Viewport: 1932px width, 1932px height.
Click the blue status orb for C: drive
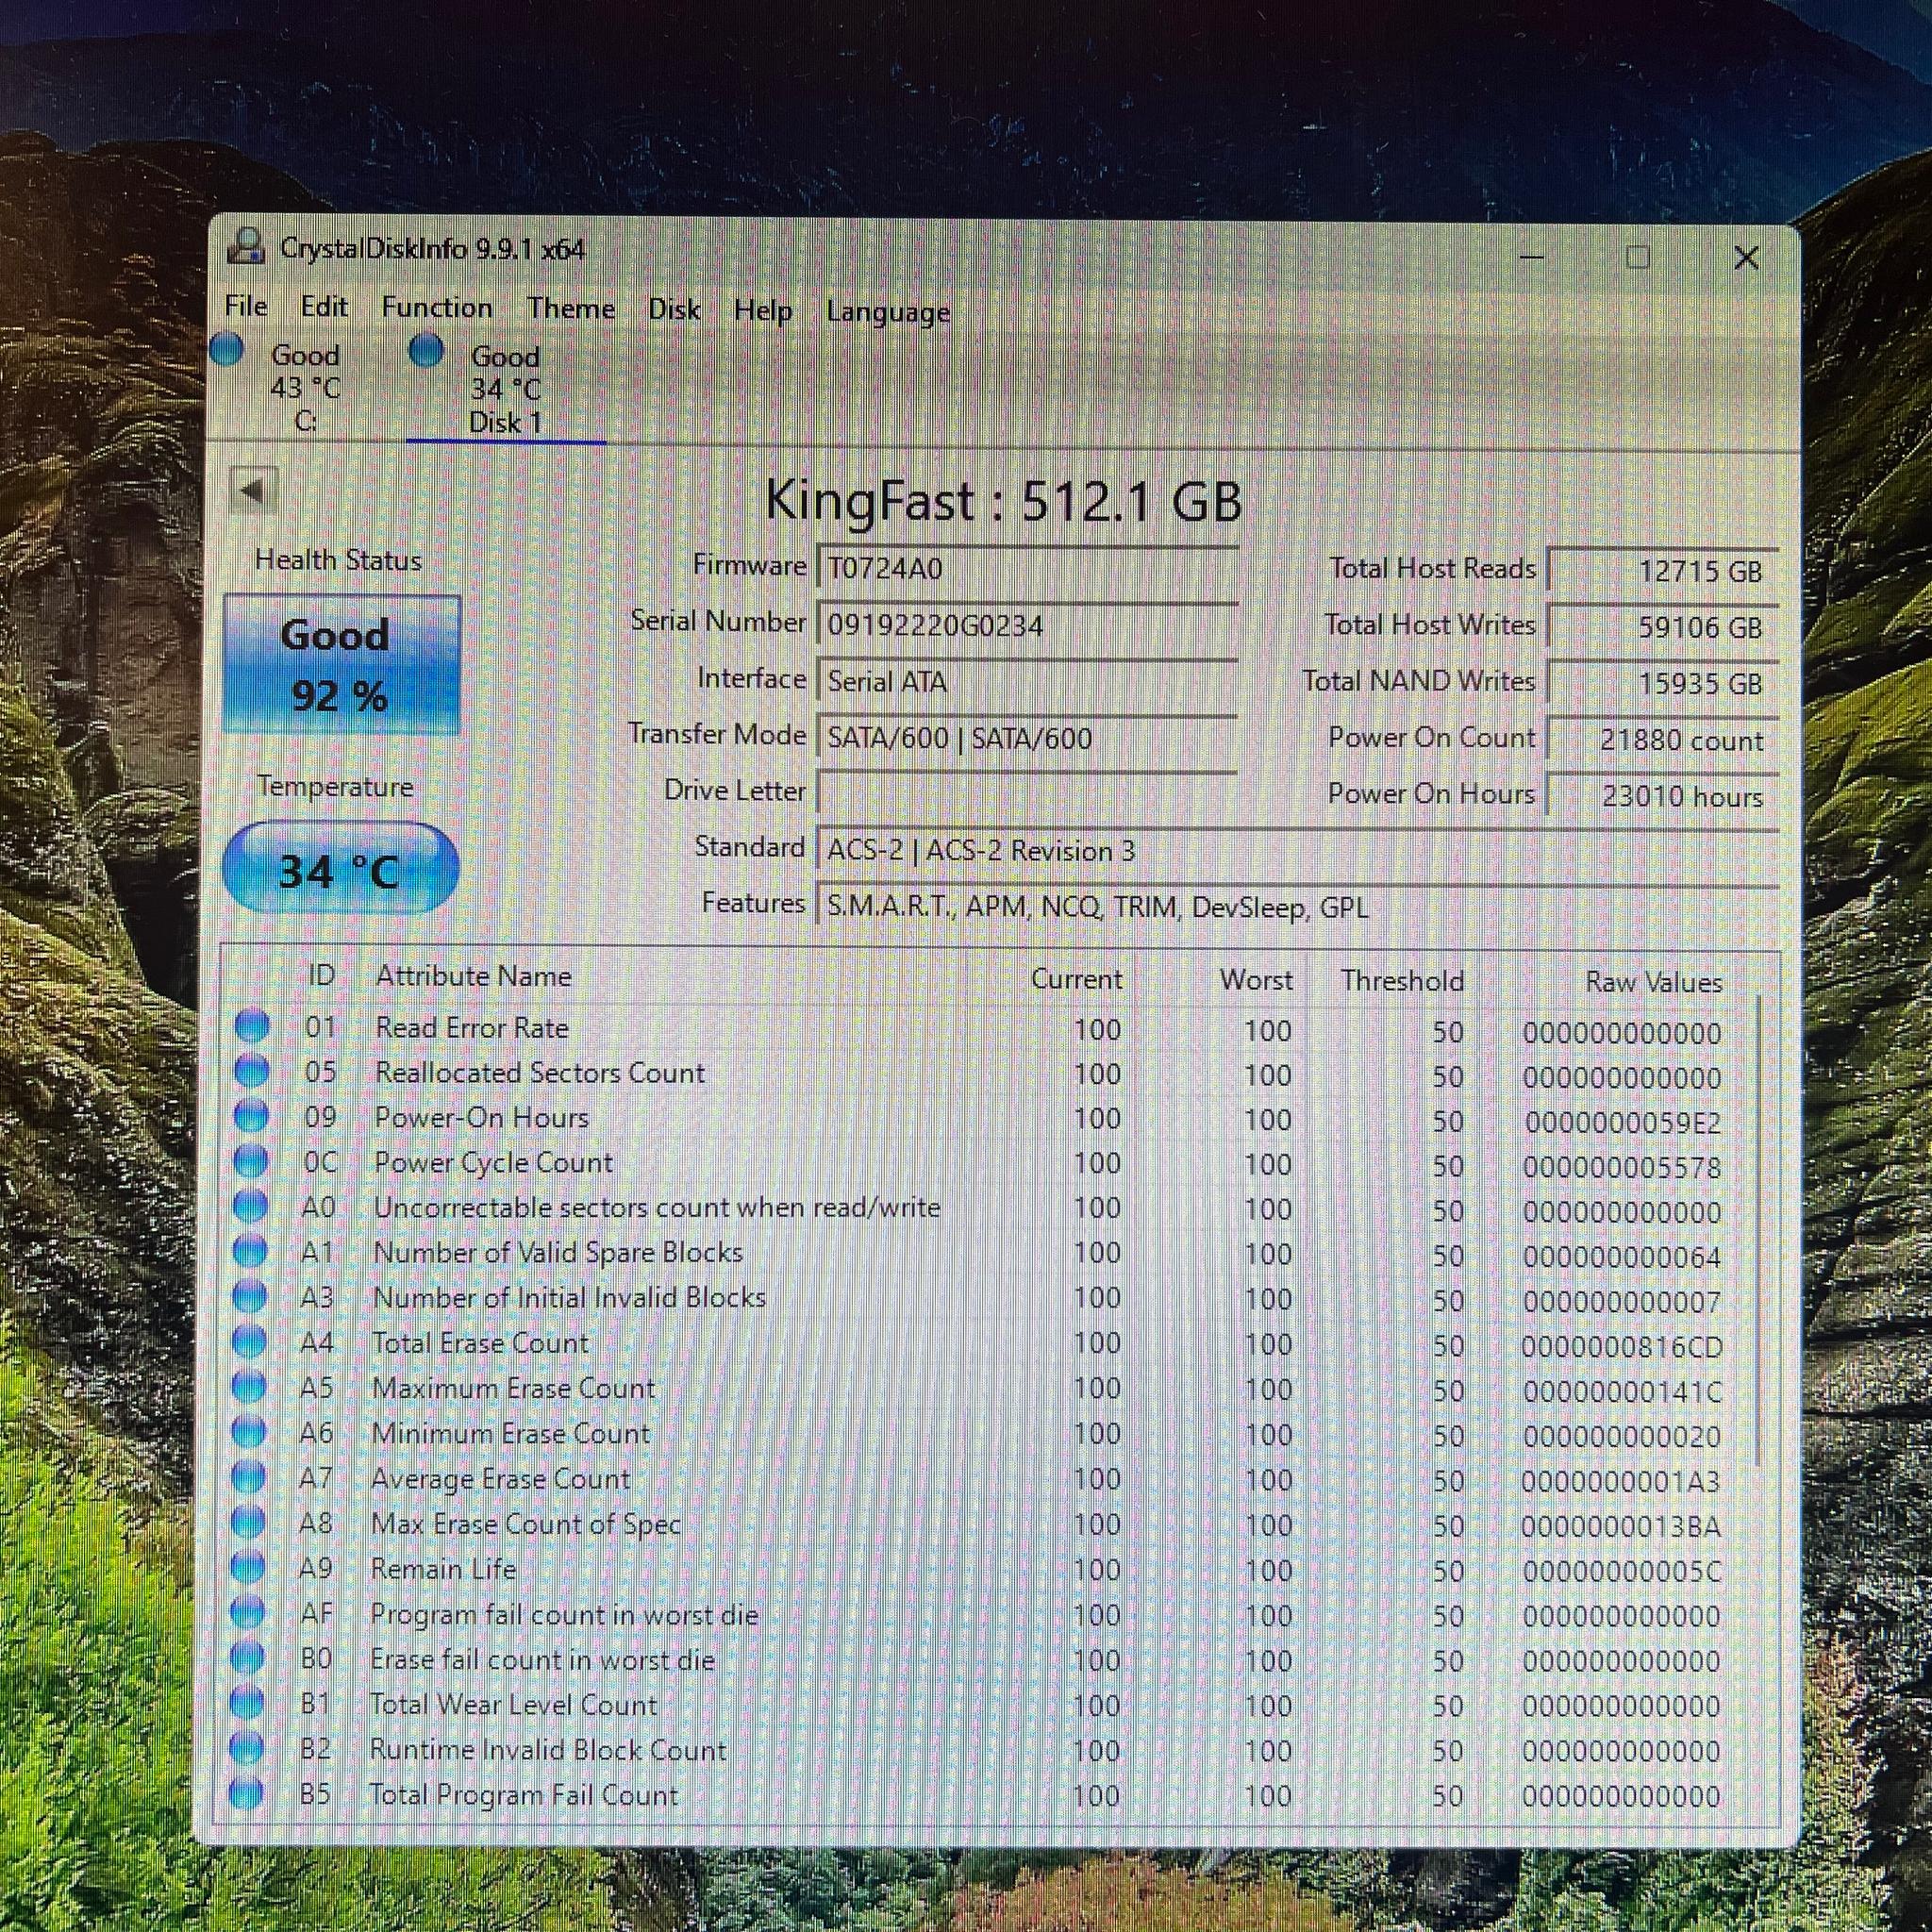(228, 350)
